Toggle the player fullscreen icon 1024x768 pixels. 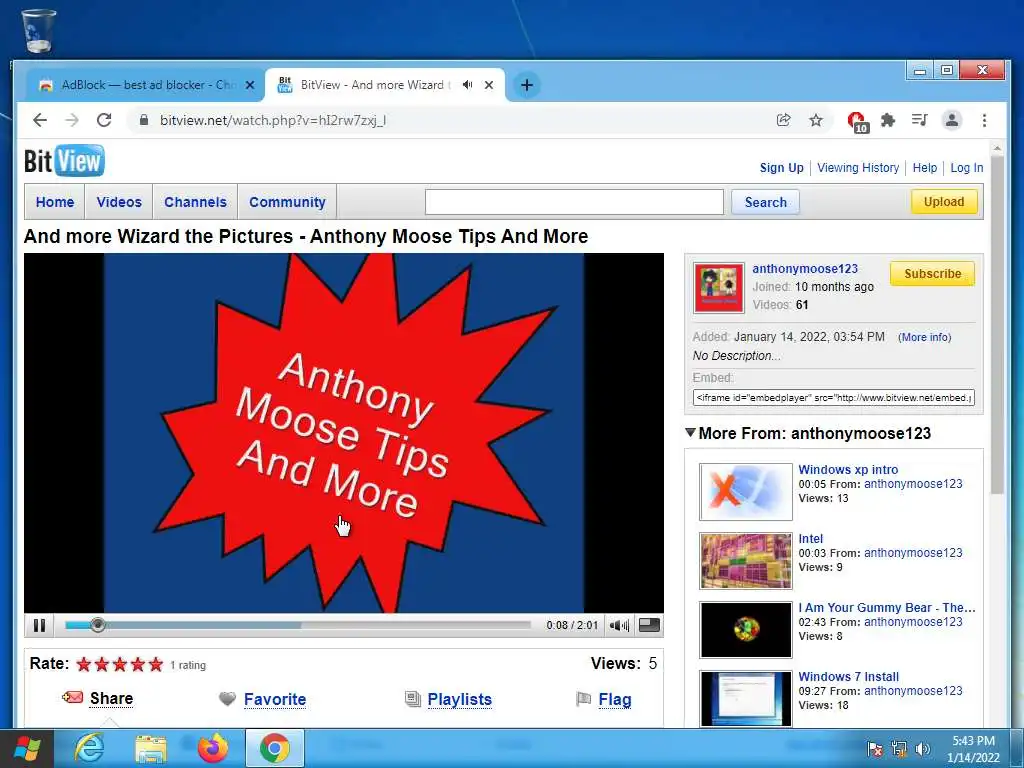click(x=648, y=626)
